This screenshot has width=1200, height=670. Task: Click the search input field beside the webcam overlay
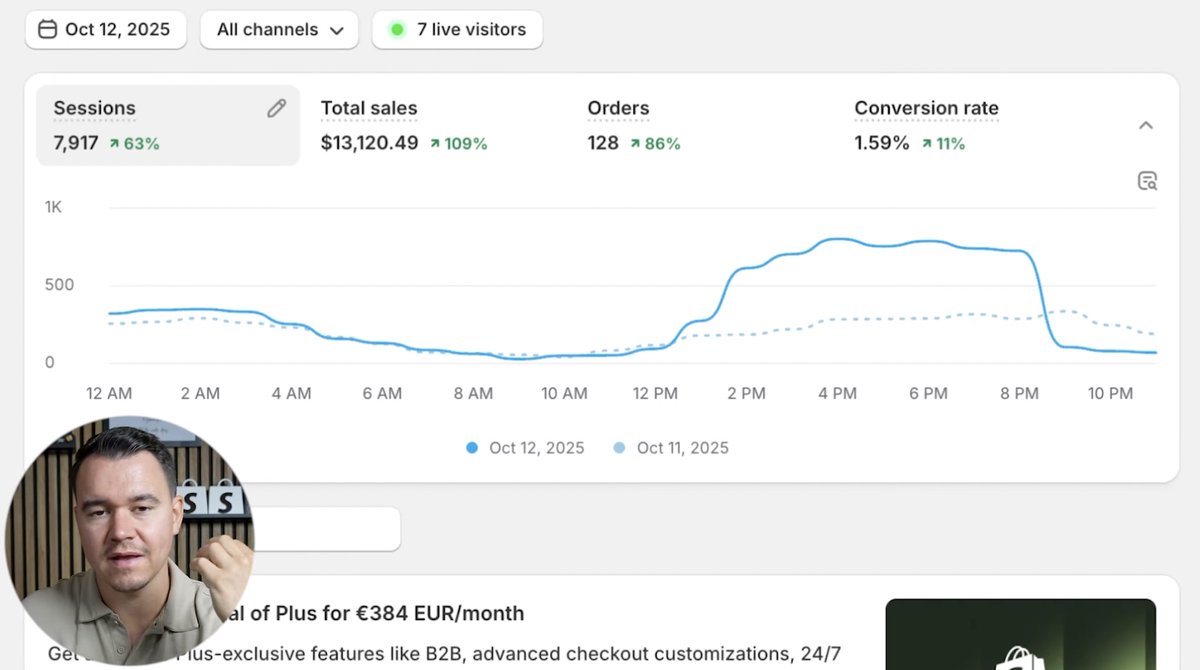click(330, 528)
